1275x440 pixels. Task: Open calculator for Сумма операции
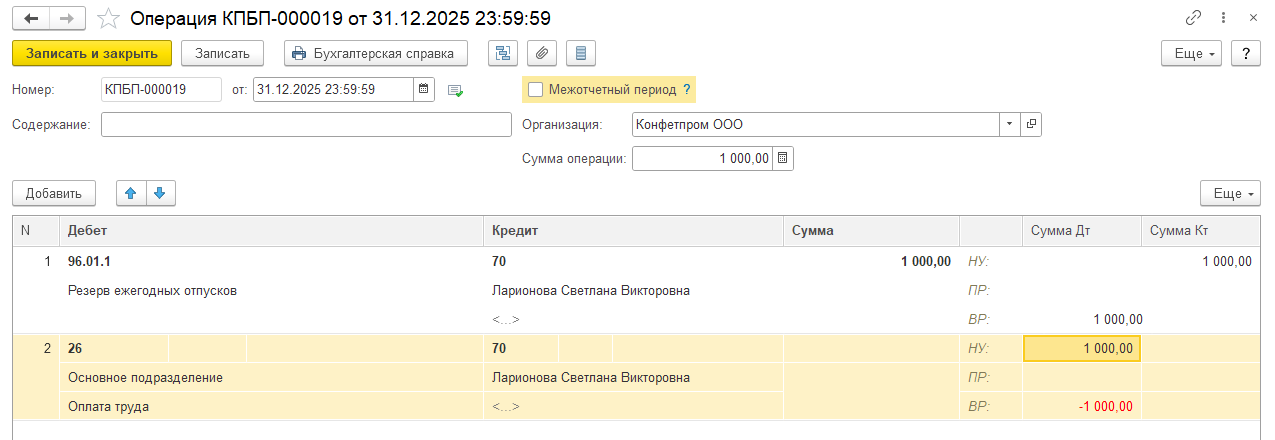point(783,158)
